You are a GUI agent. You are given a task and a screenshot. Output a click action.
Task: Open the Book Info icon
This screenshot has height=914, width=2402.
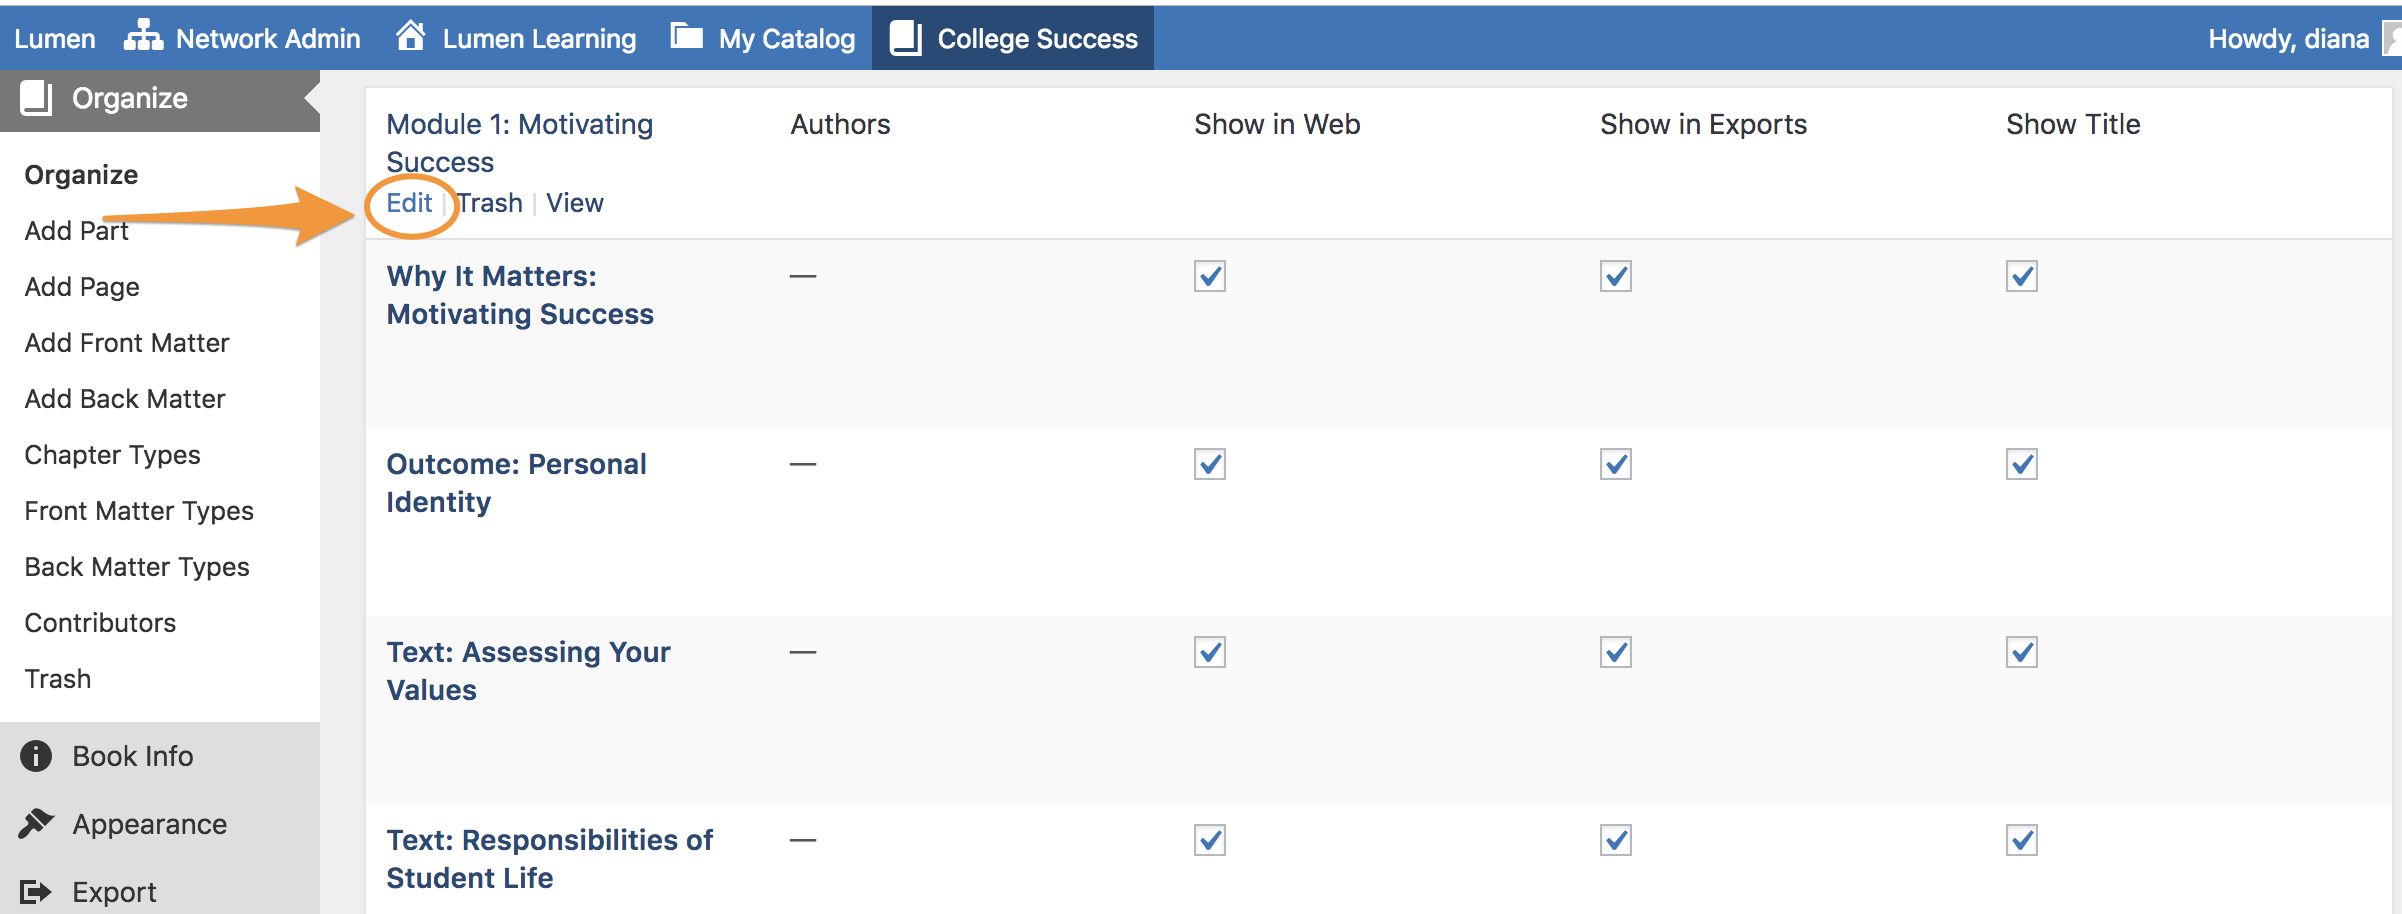(x=36, y=756)
